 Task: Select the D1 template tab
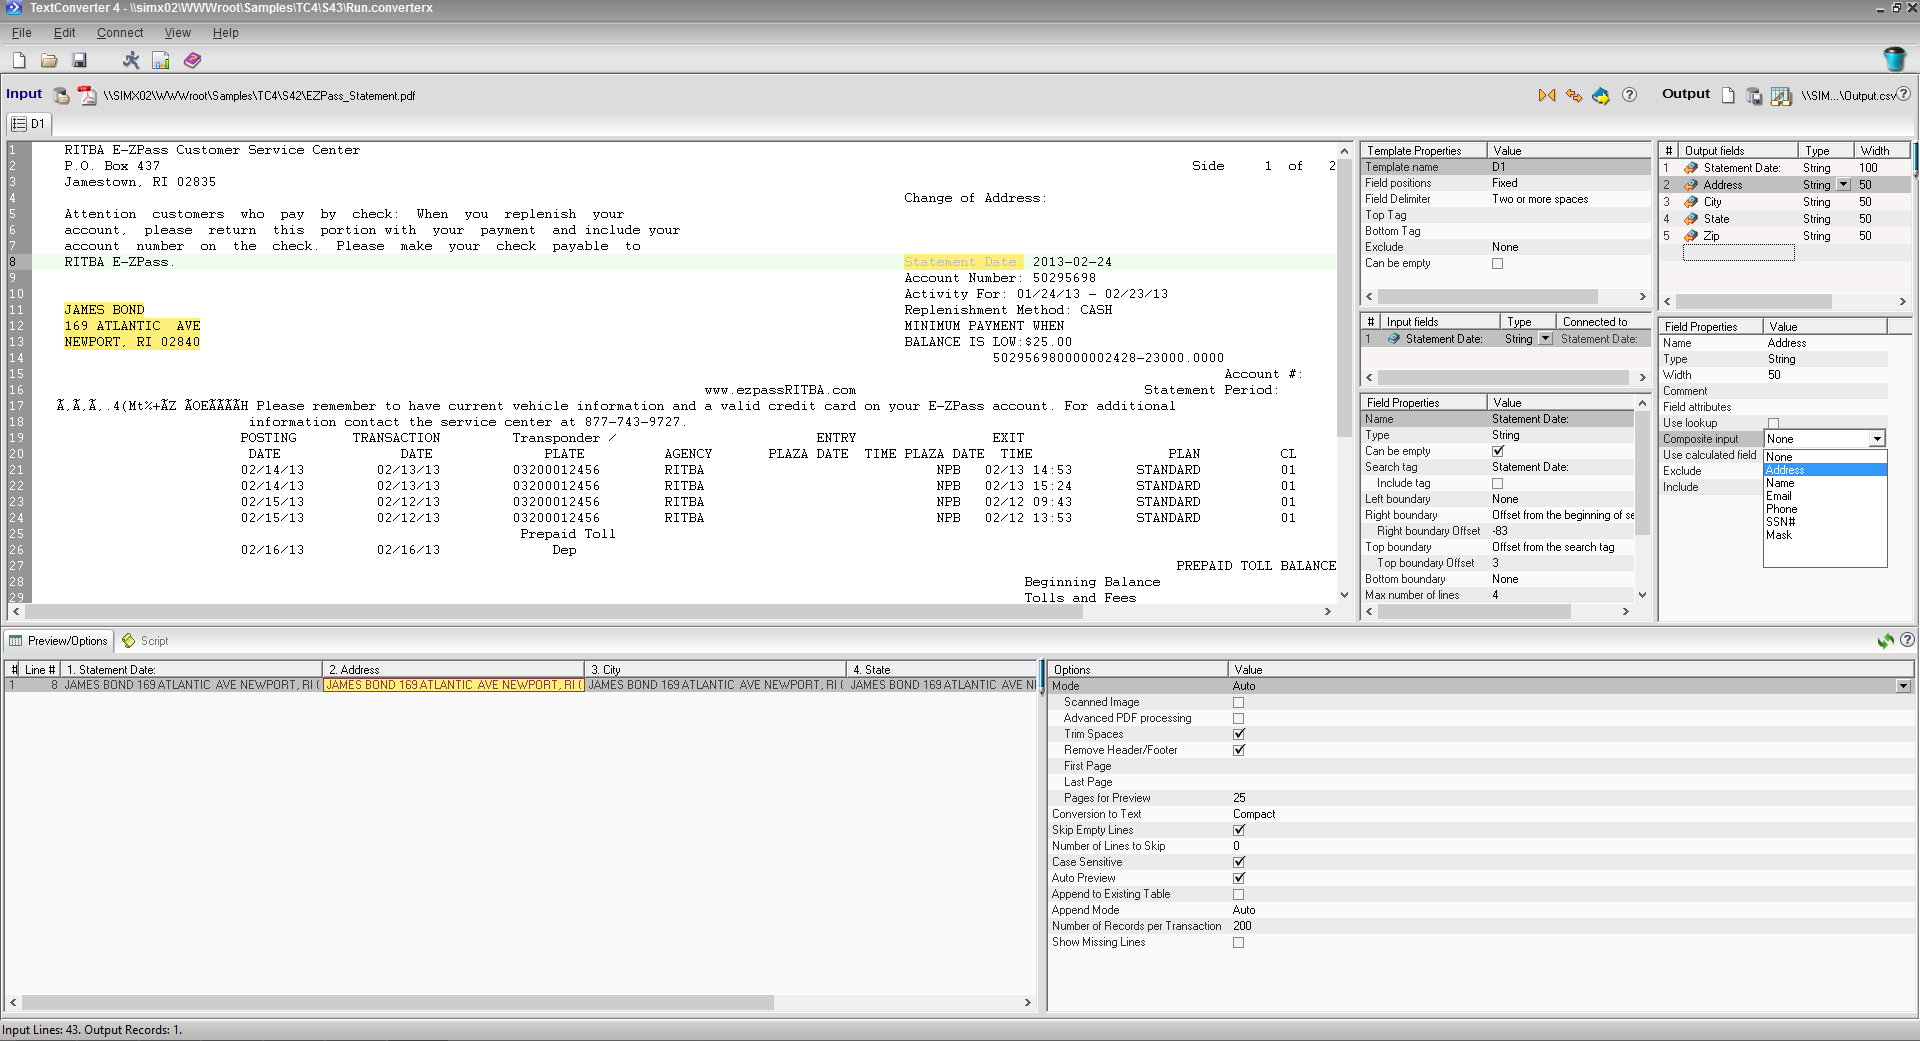click(x=28, y=124)
